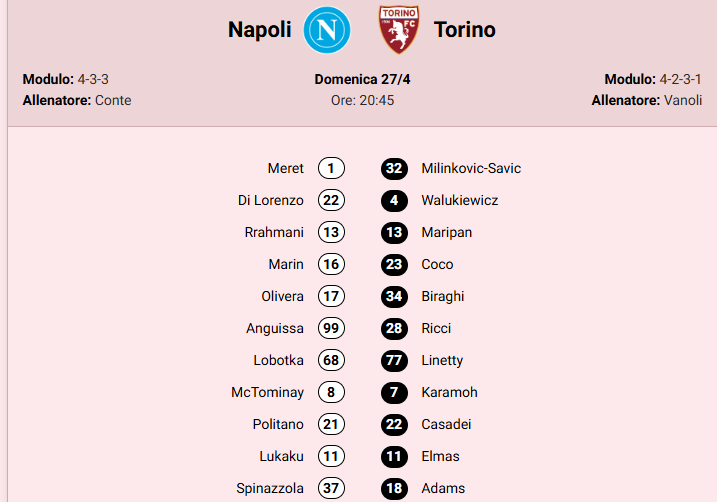Viewport: 717px width, 502px height.
Task: Select the Napoli team name heading
Action: point(260,30)
